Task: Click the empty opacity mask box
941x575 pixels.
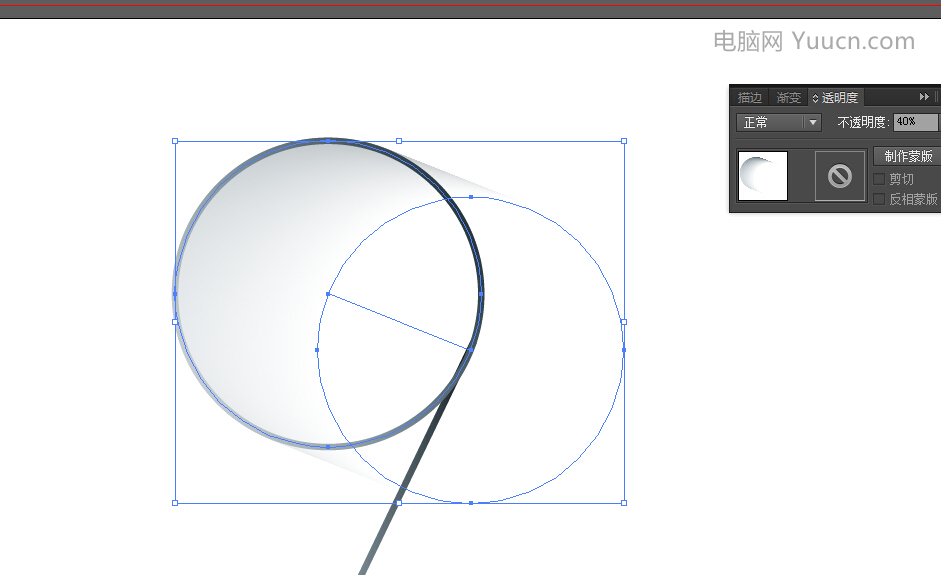Action: [840, 176]
